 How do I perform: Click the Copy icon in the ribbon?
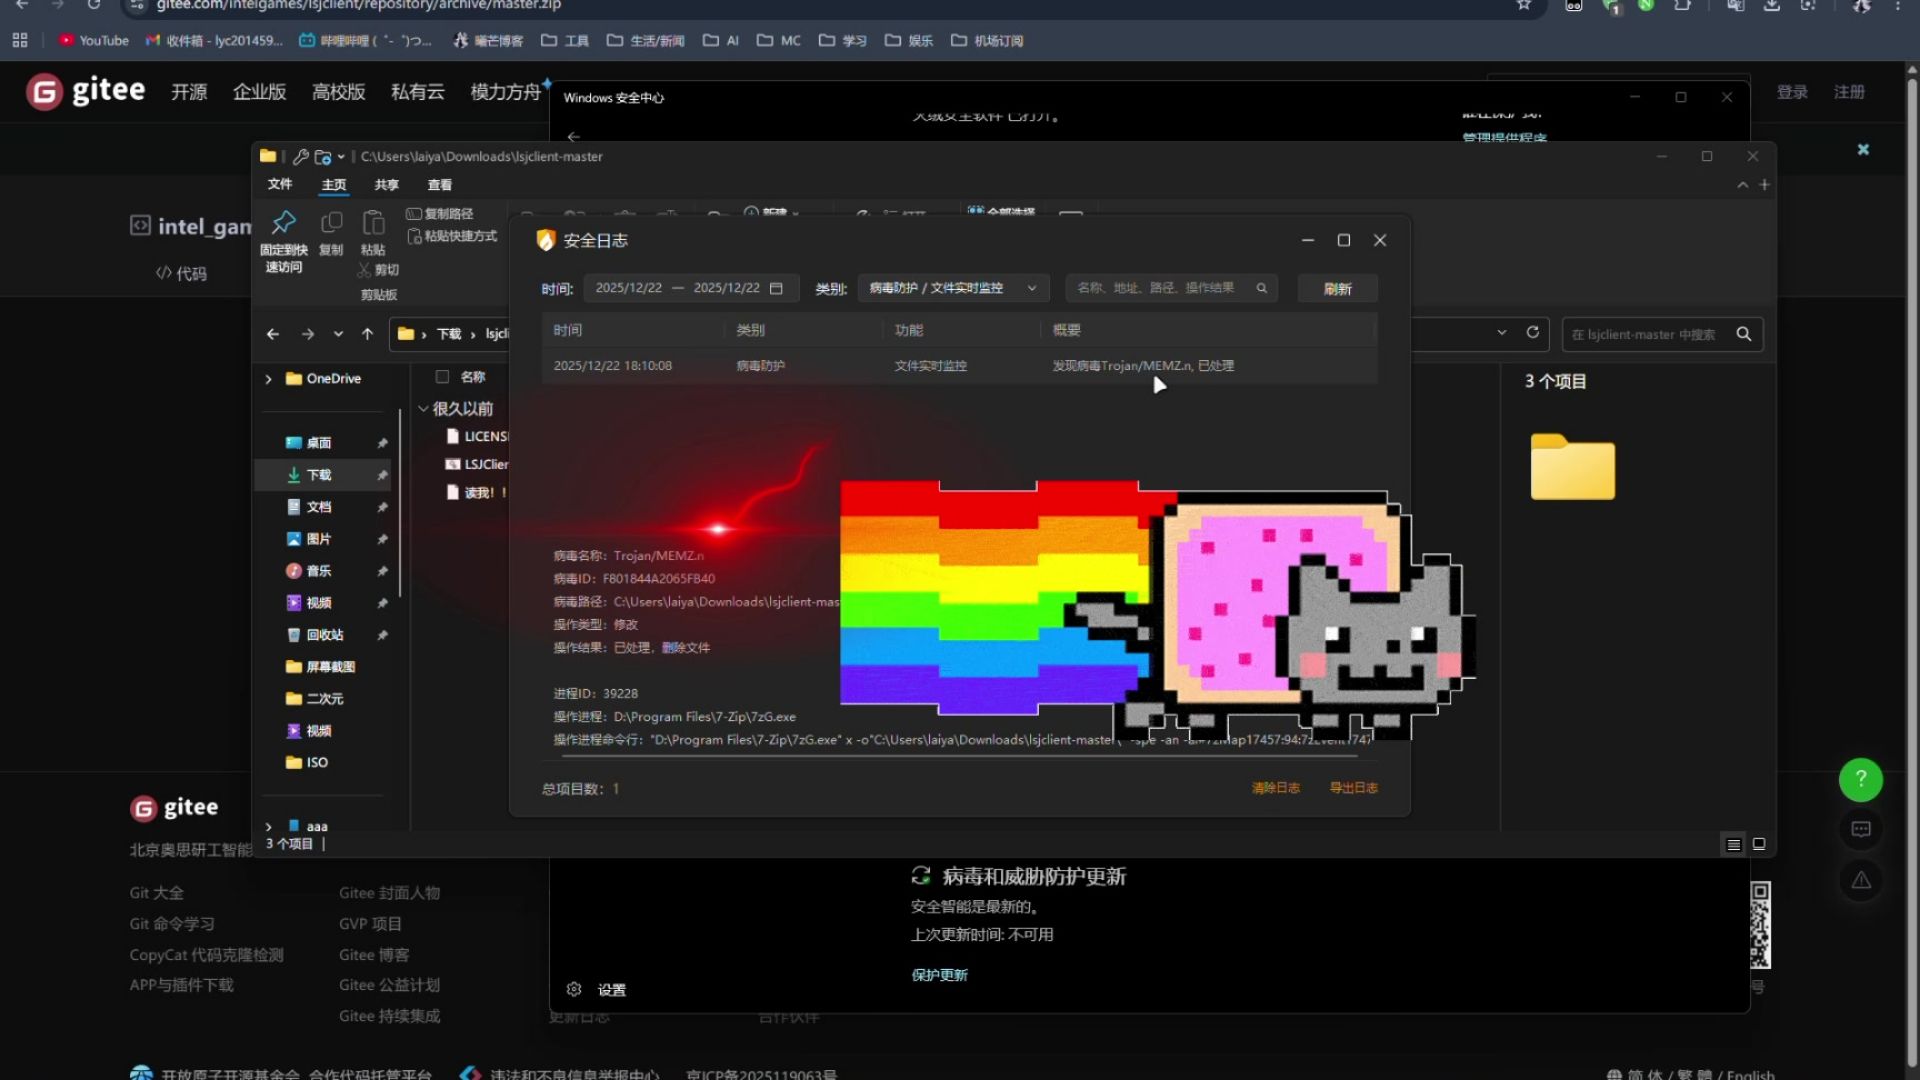click(x=331, y=223)
